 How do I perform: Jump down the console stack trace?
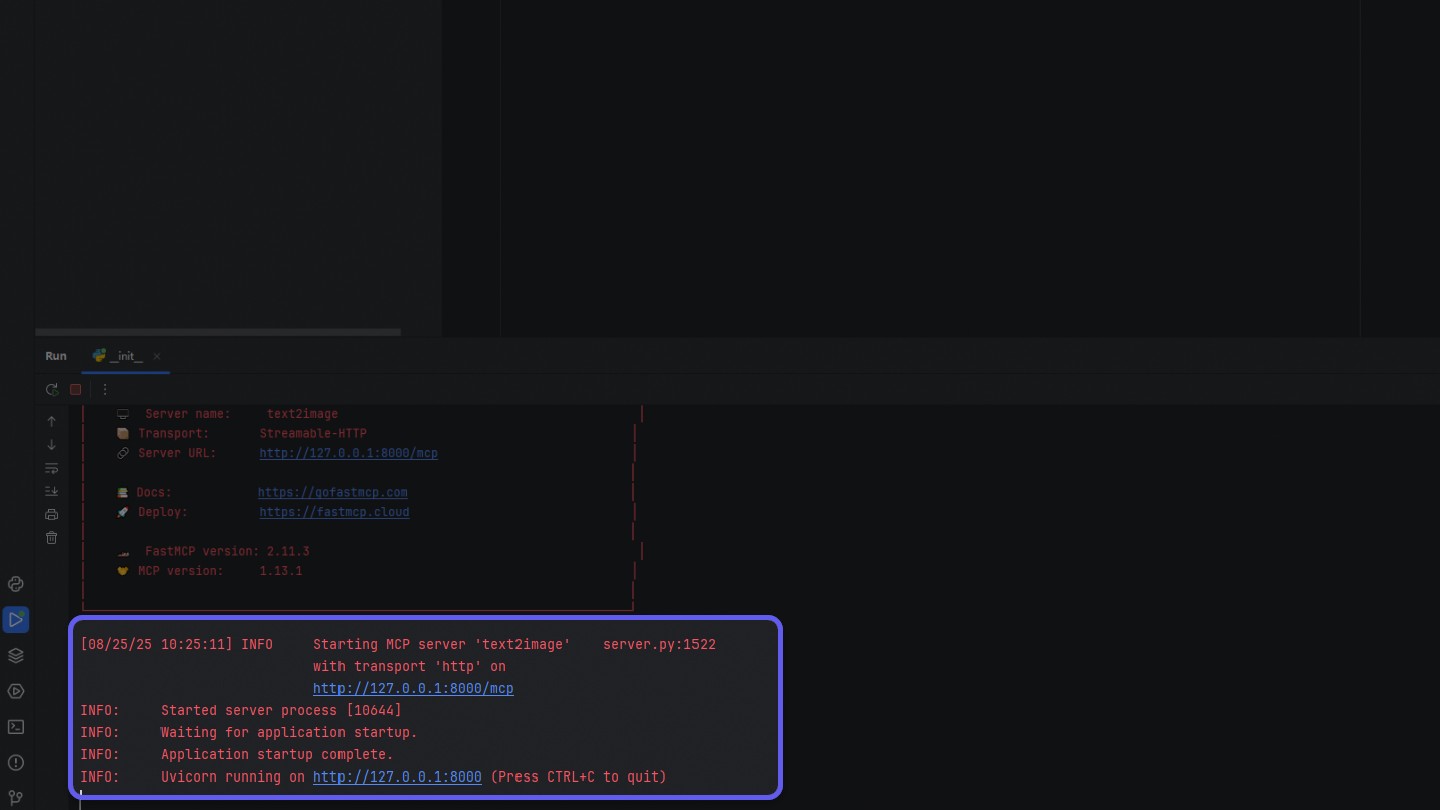point(52,445)
